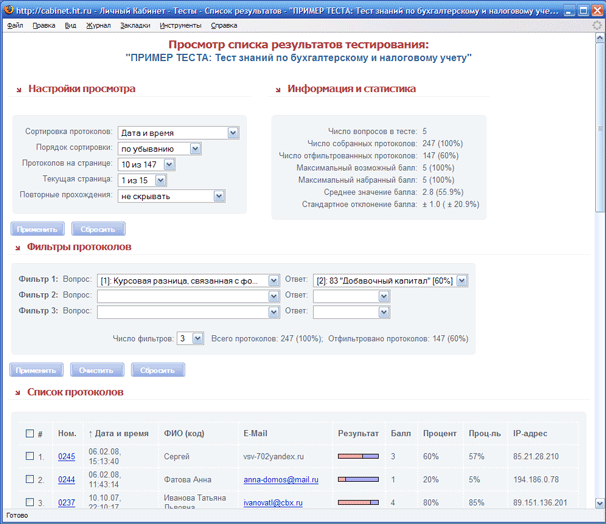This screenshot has height=524, width=606.
Task: Open Фильтр 2 Ответ dropdown
Action: (x=351, y=296)
